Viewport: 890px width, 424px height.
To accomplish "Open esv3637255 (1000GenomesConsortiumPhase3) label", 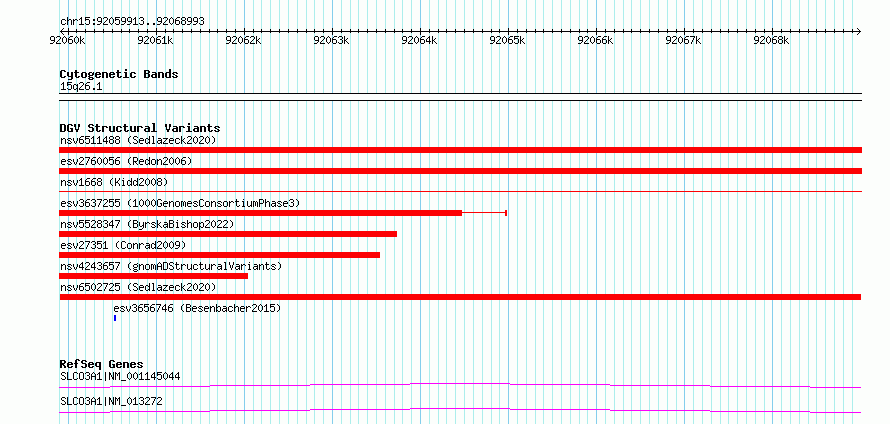I will coord(180,203).
